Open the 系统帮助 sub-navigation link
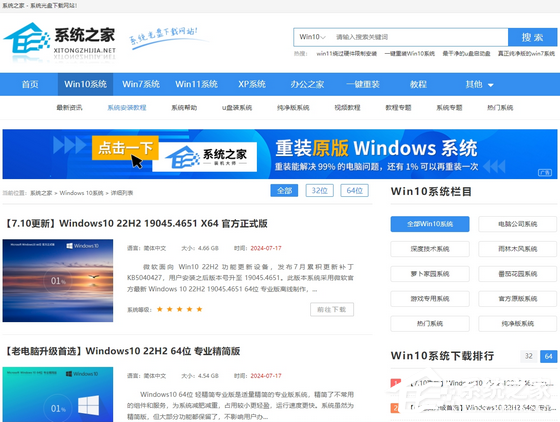This screenshot has height=422, width=560. (x=184, y=107)
